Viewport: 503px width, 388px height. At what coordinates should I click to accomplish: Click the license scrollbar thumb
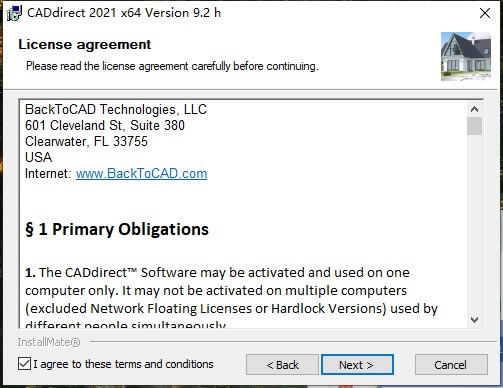474,126
